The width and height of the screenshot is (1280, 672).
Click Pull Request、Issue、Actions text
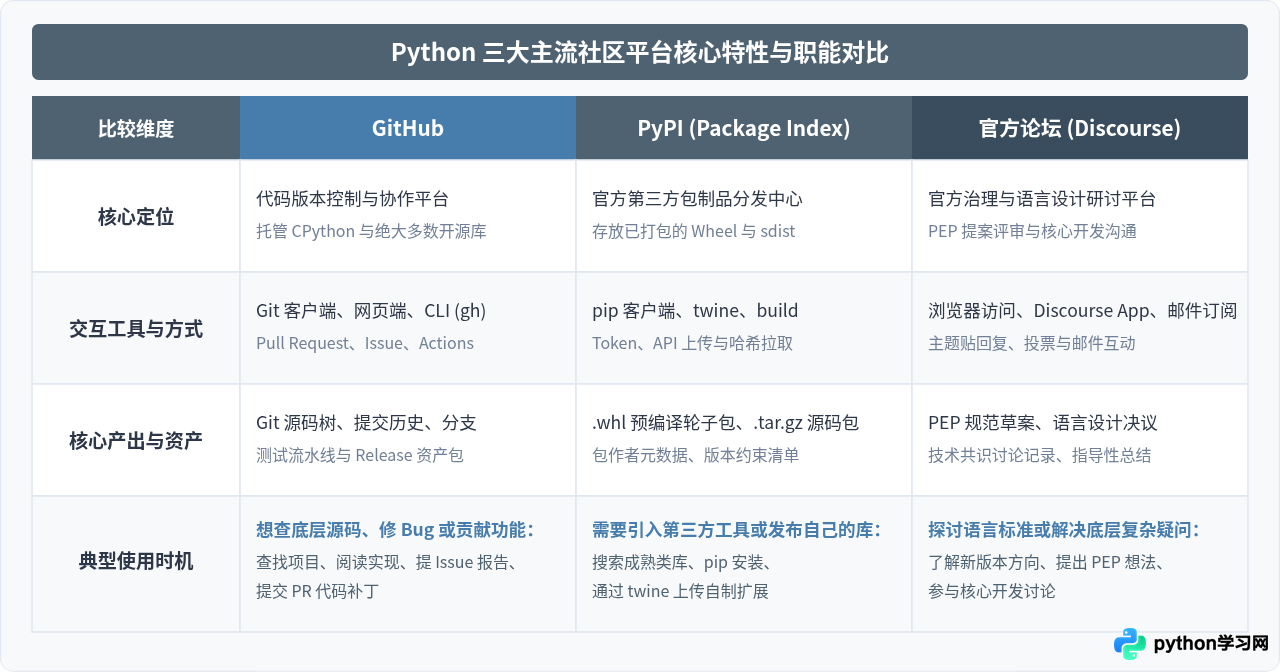(x=365, y=343)
